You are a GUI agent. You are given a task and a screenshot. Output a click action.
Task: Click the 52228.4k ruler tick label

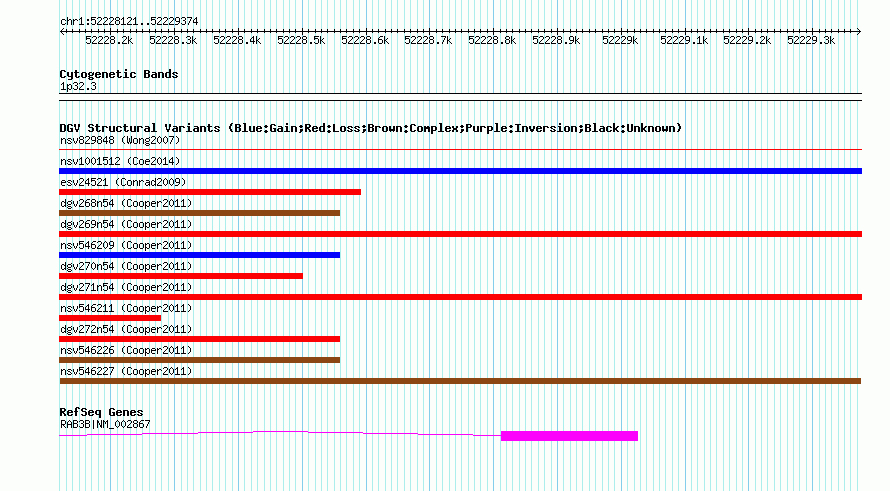point(237,40)
